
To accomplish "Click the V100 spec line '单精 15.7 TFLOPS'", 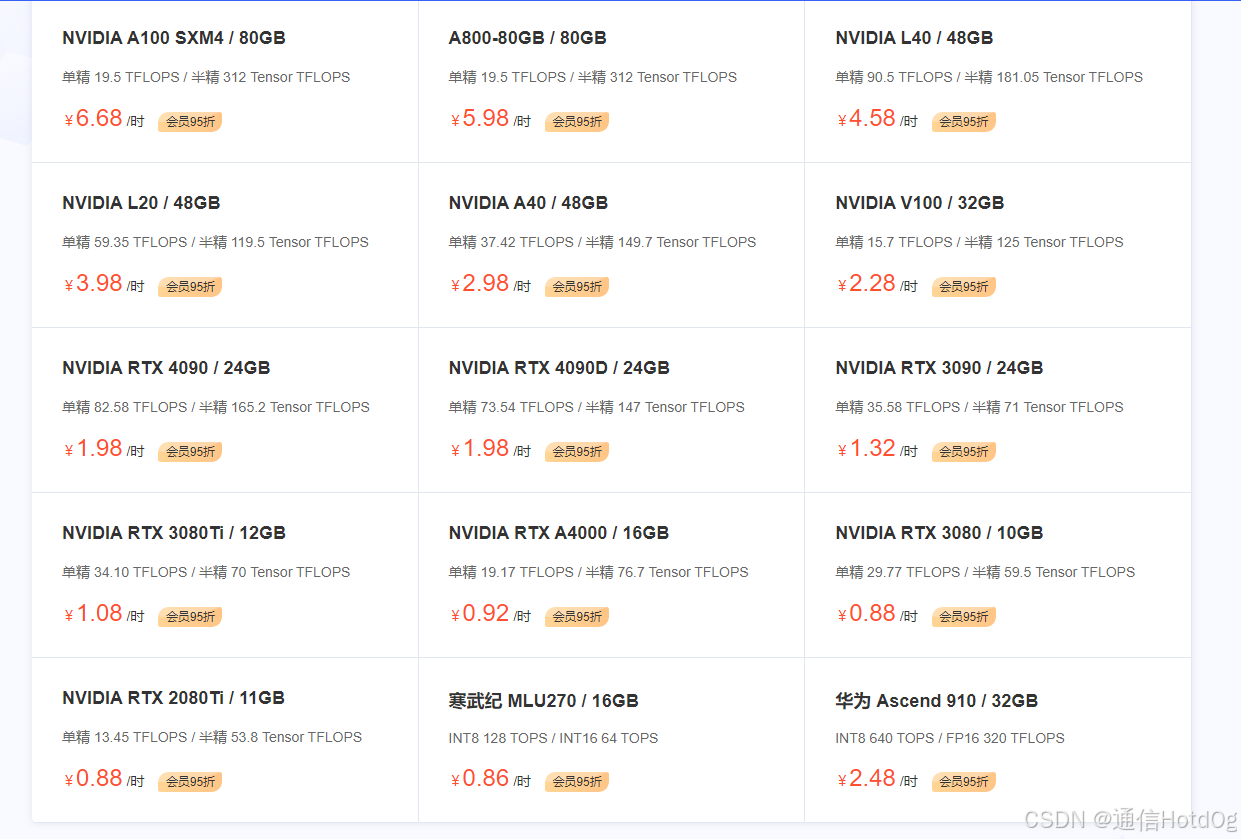I will click(x=980, y=242).
